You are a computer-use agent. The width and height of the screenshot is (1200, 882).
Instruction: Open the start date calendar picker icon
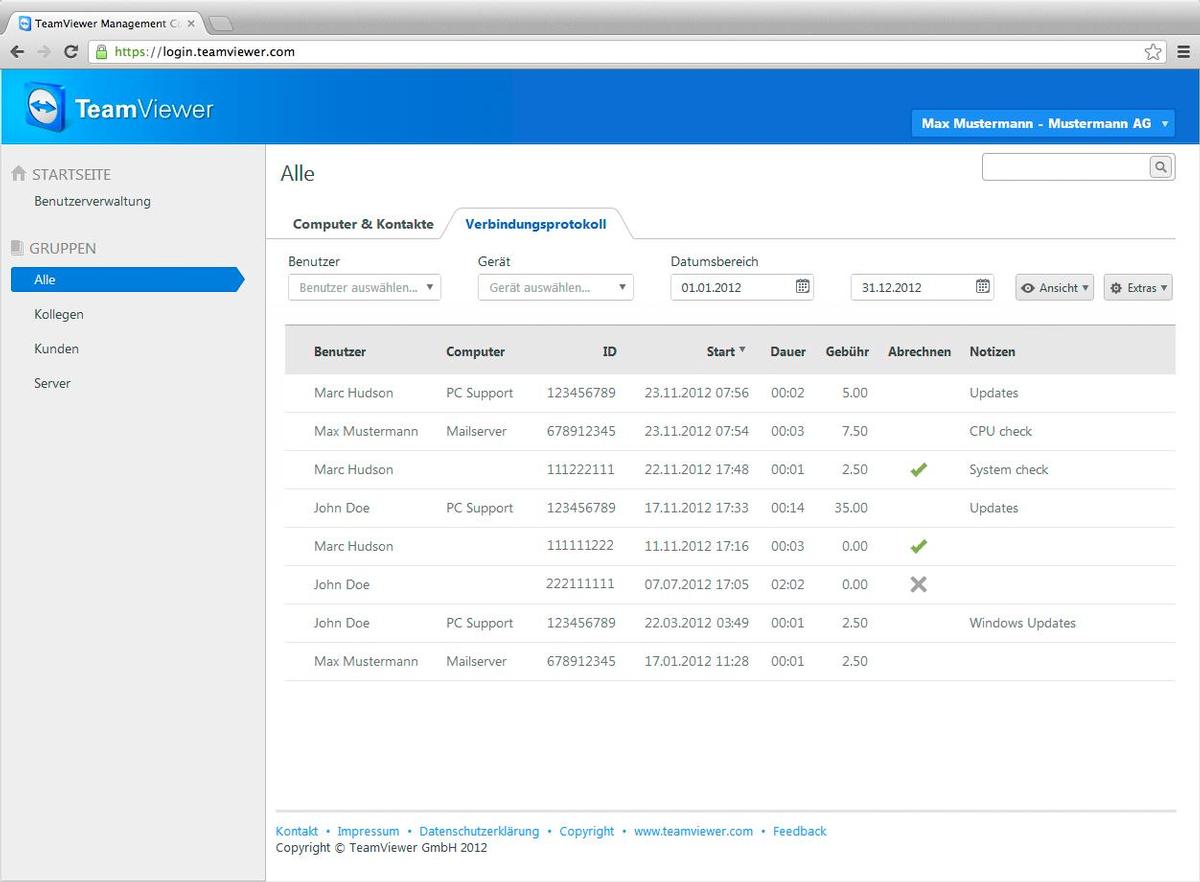click(802, 287)
